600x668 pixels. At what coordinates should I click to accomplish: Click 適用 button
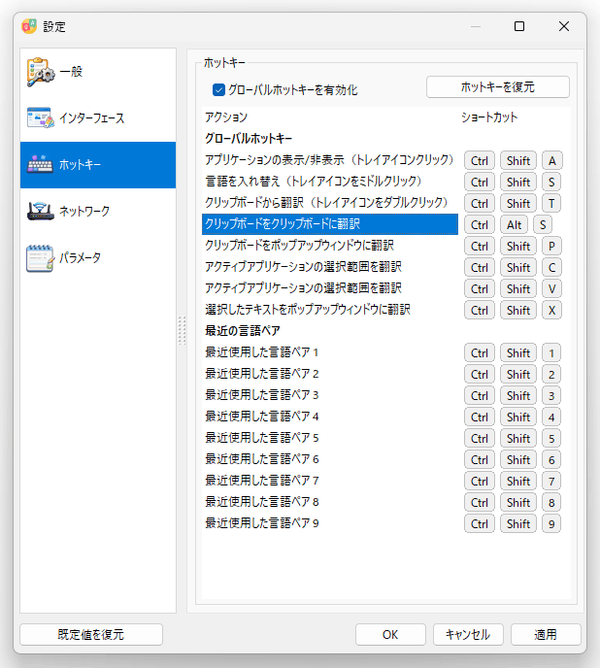coord(546,634)
